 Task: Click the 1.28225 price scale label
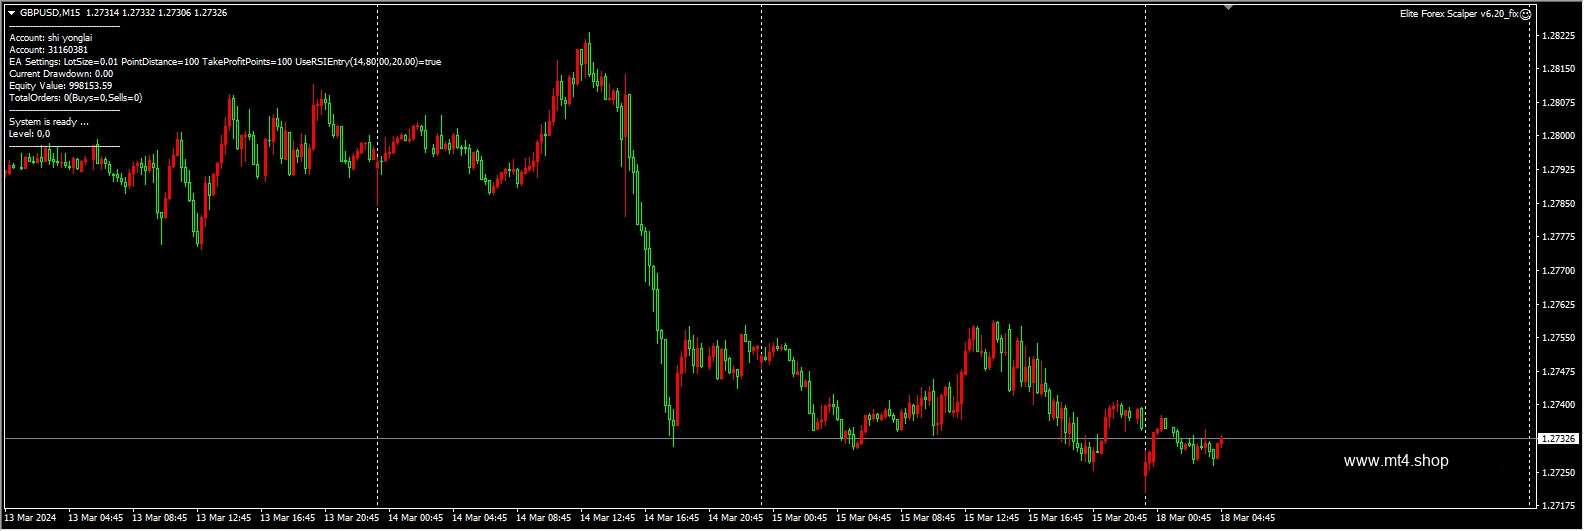tap(1559, 36)
